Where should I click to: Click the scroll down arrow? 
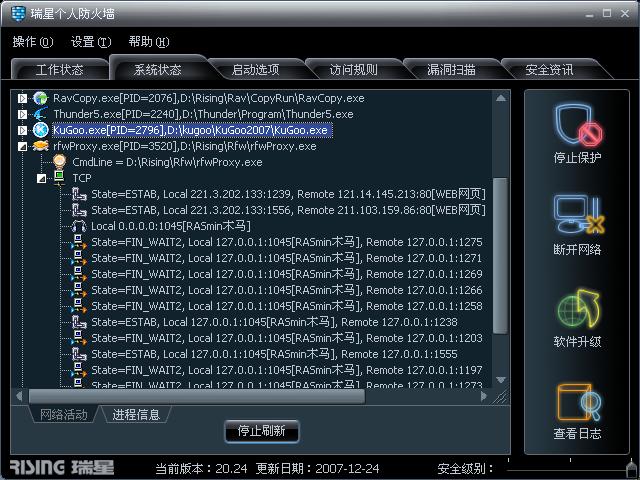coord(501,380)
